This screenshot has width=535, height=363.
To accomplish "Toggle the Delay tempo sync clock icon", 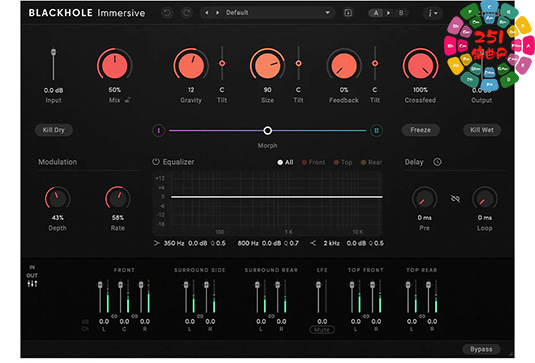I will (x=437, y=162).
